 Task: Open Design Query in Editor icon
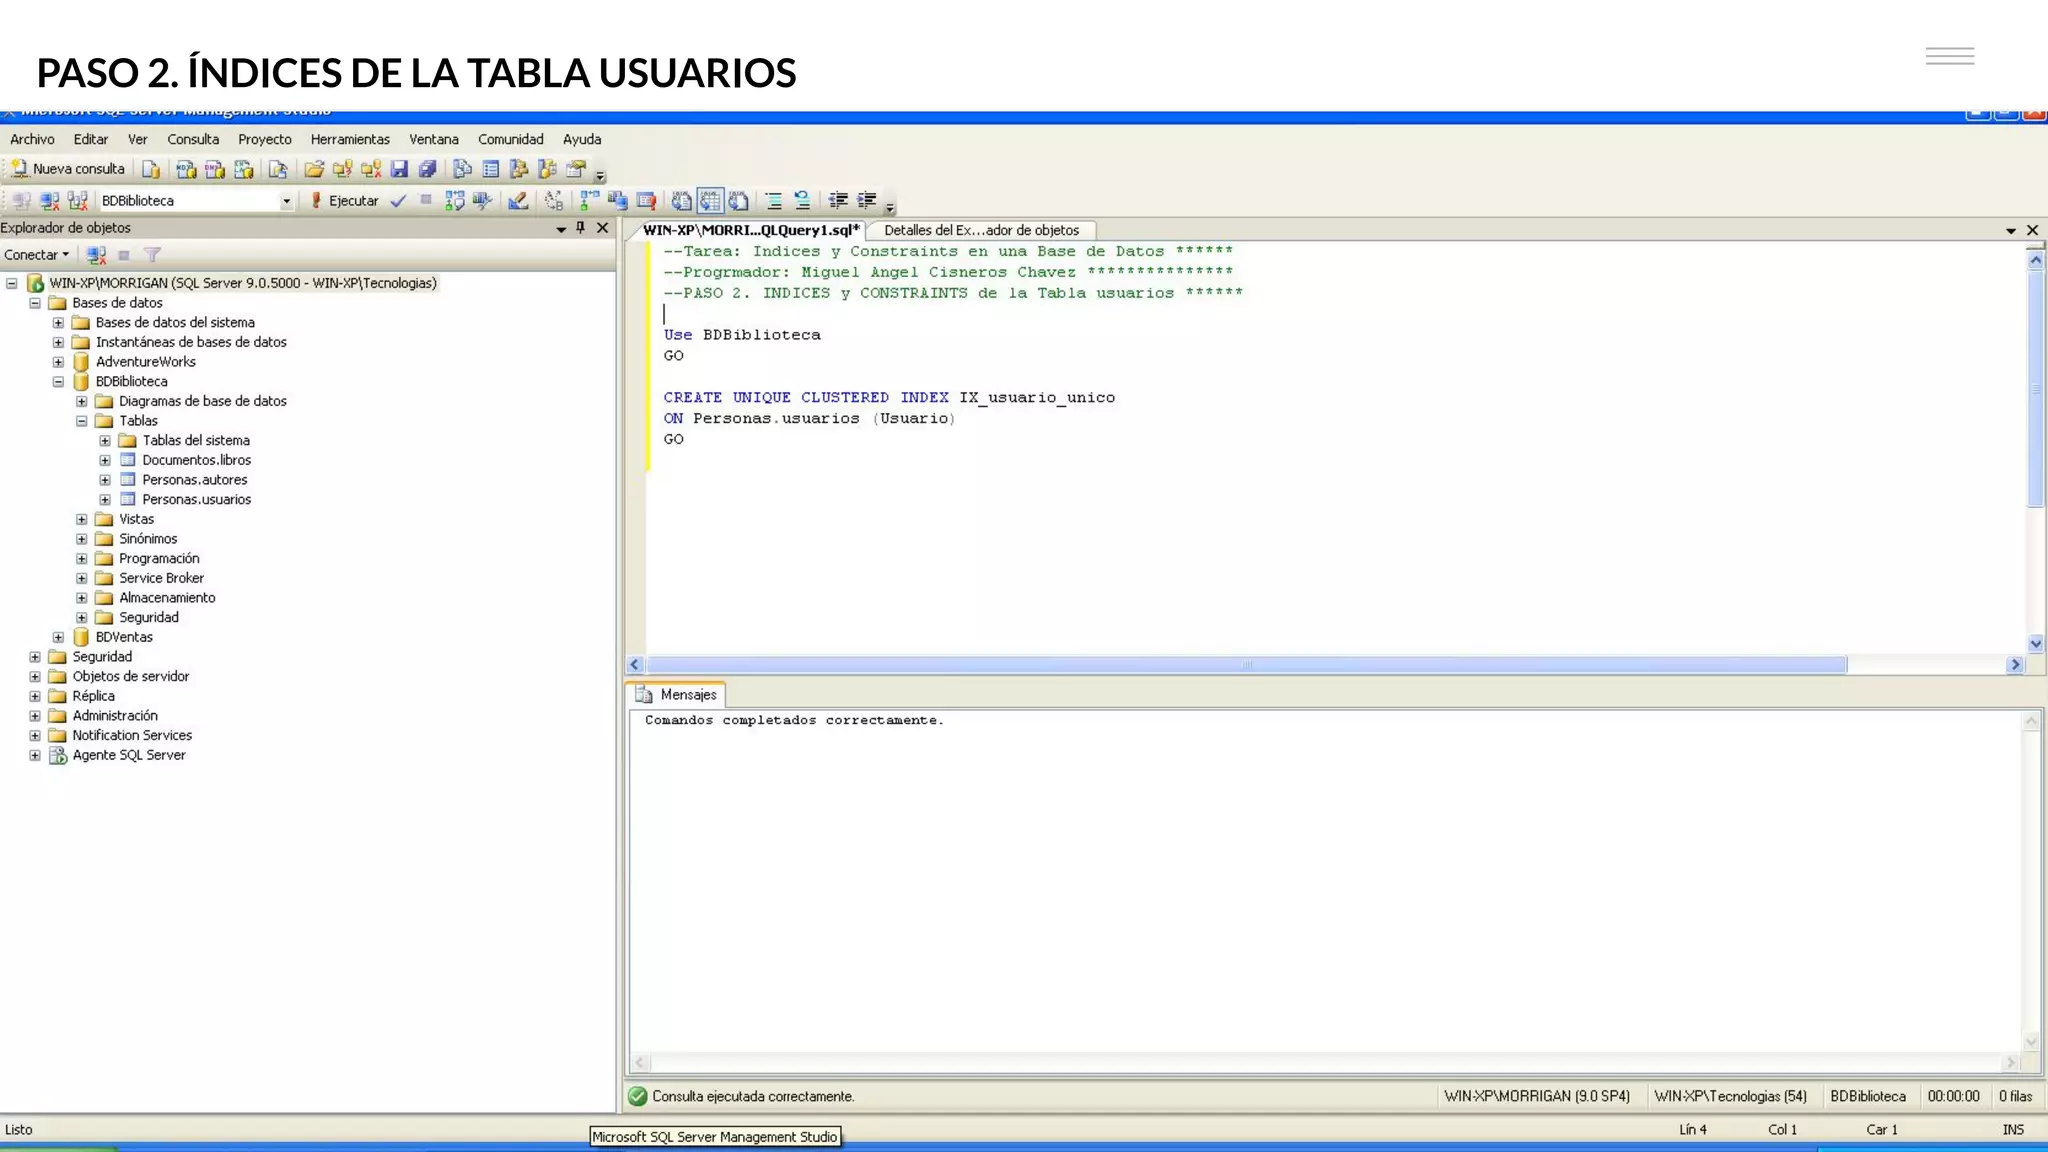pyautogui.click(x=518, y=201)
